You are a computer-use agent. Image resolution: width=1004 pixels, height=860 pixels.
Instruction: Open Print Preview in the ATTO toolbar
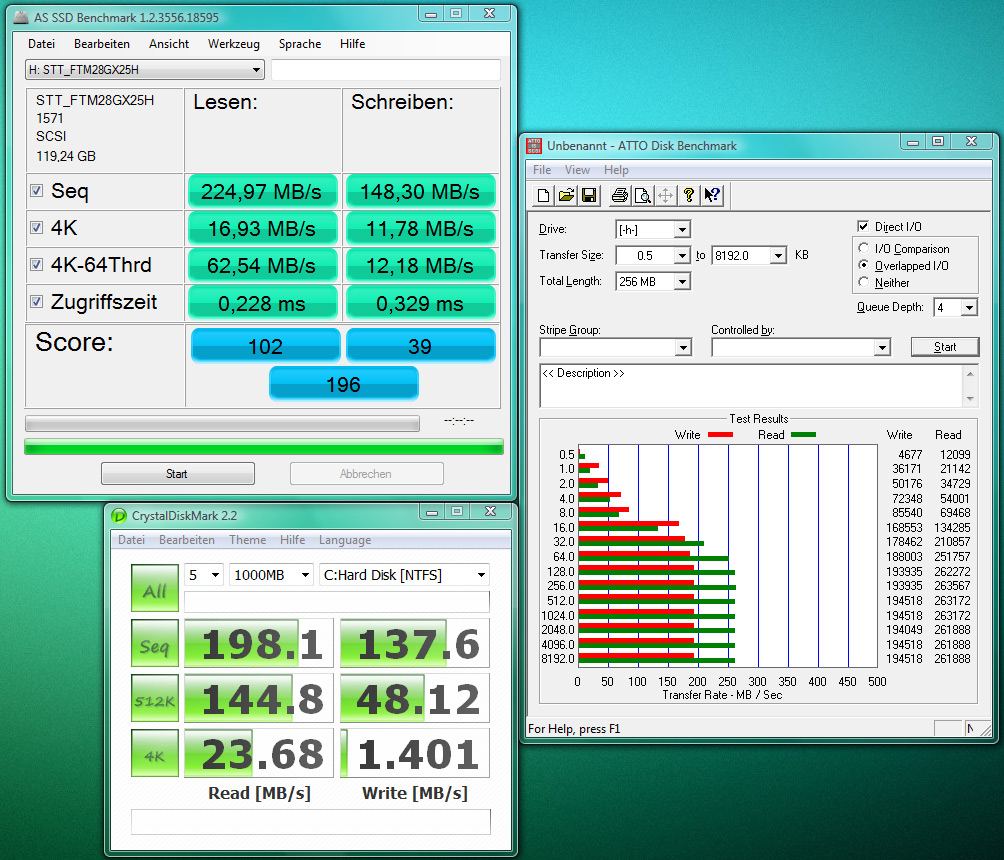(642, 195)
